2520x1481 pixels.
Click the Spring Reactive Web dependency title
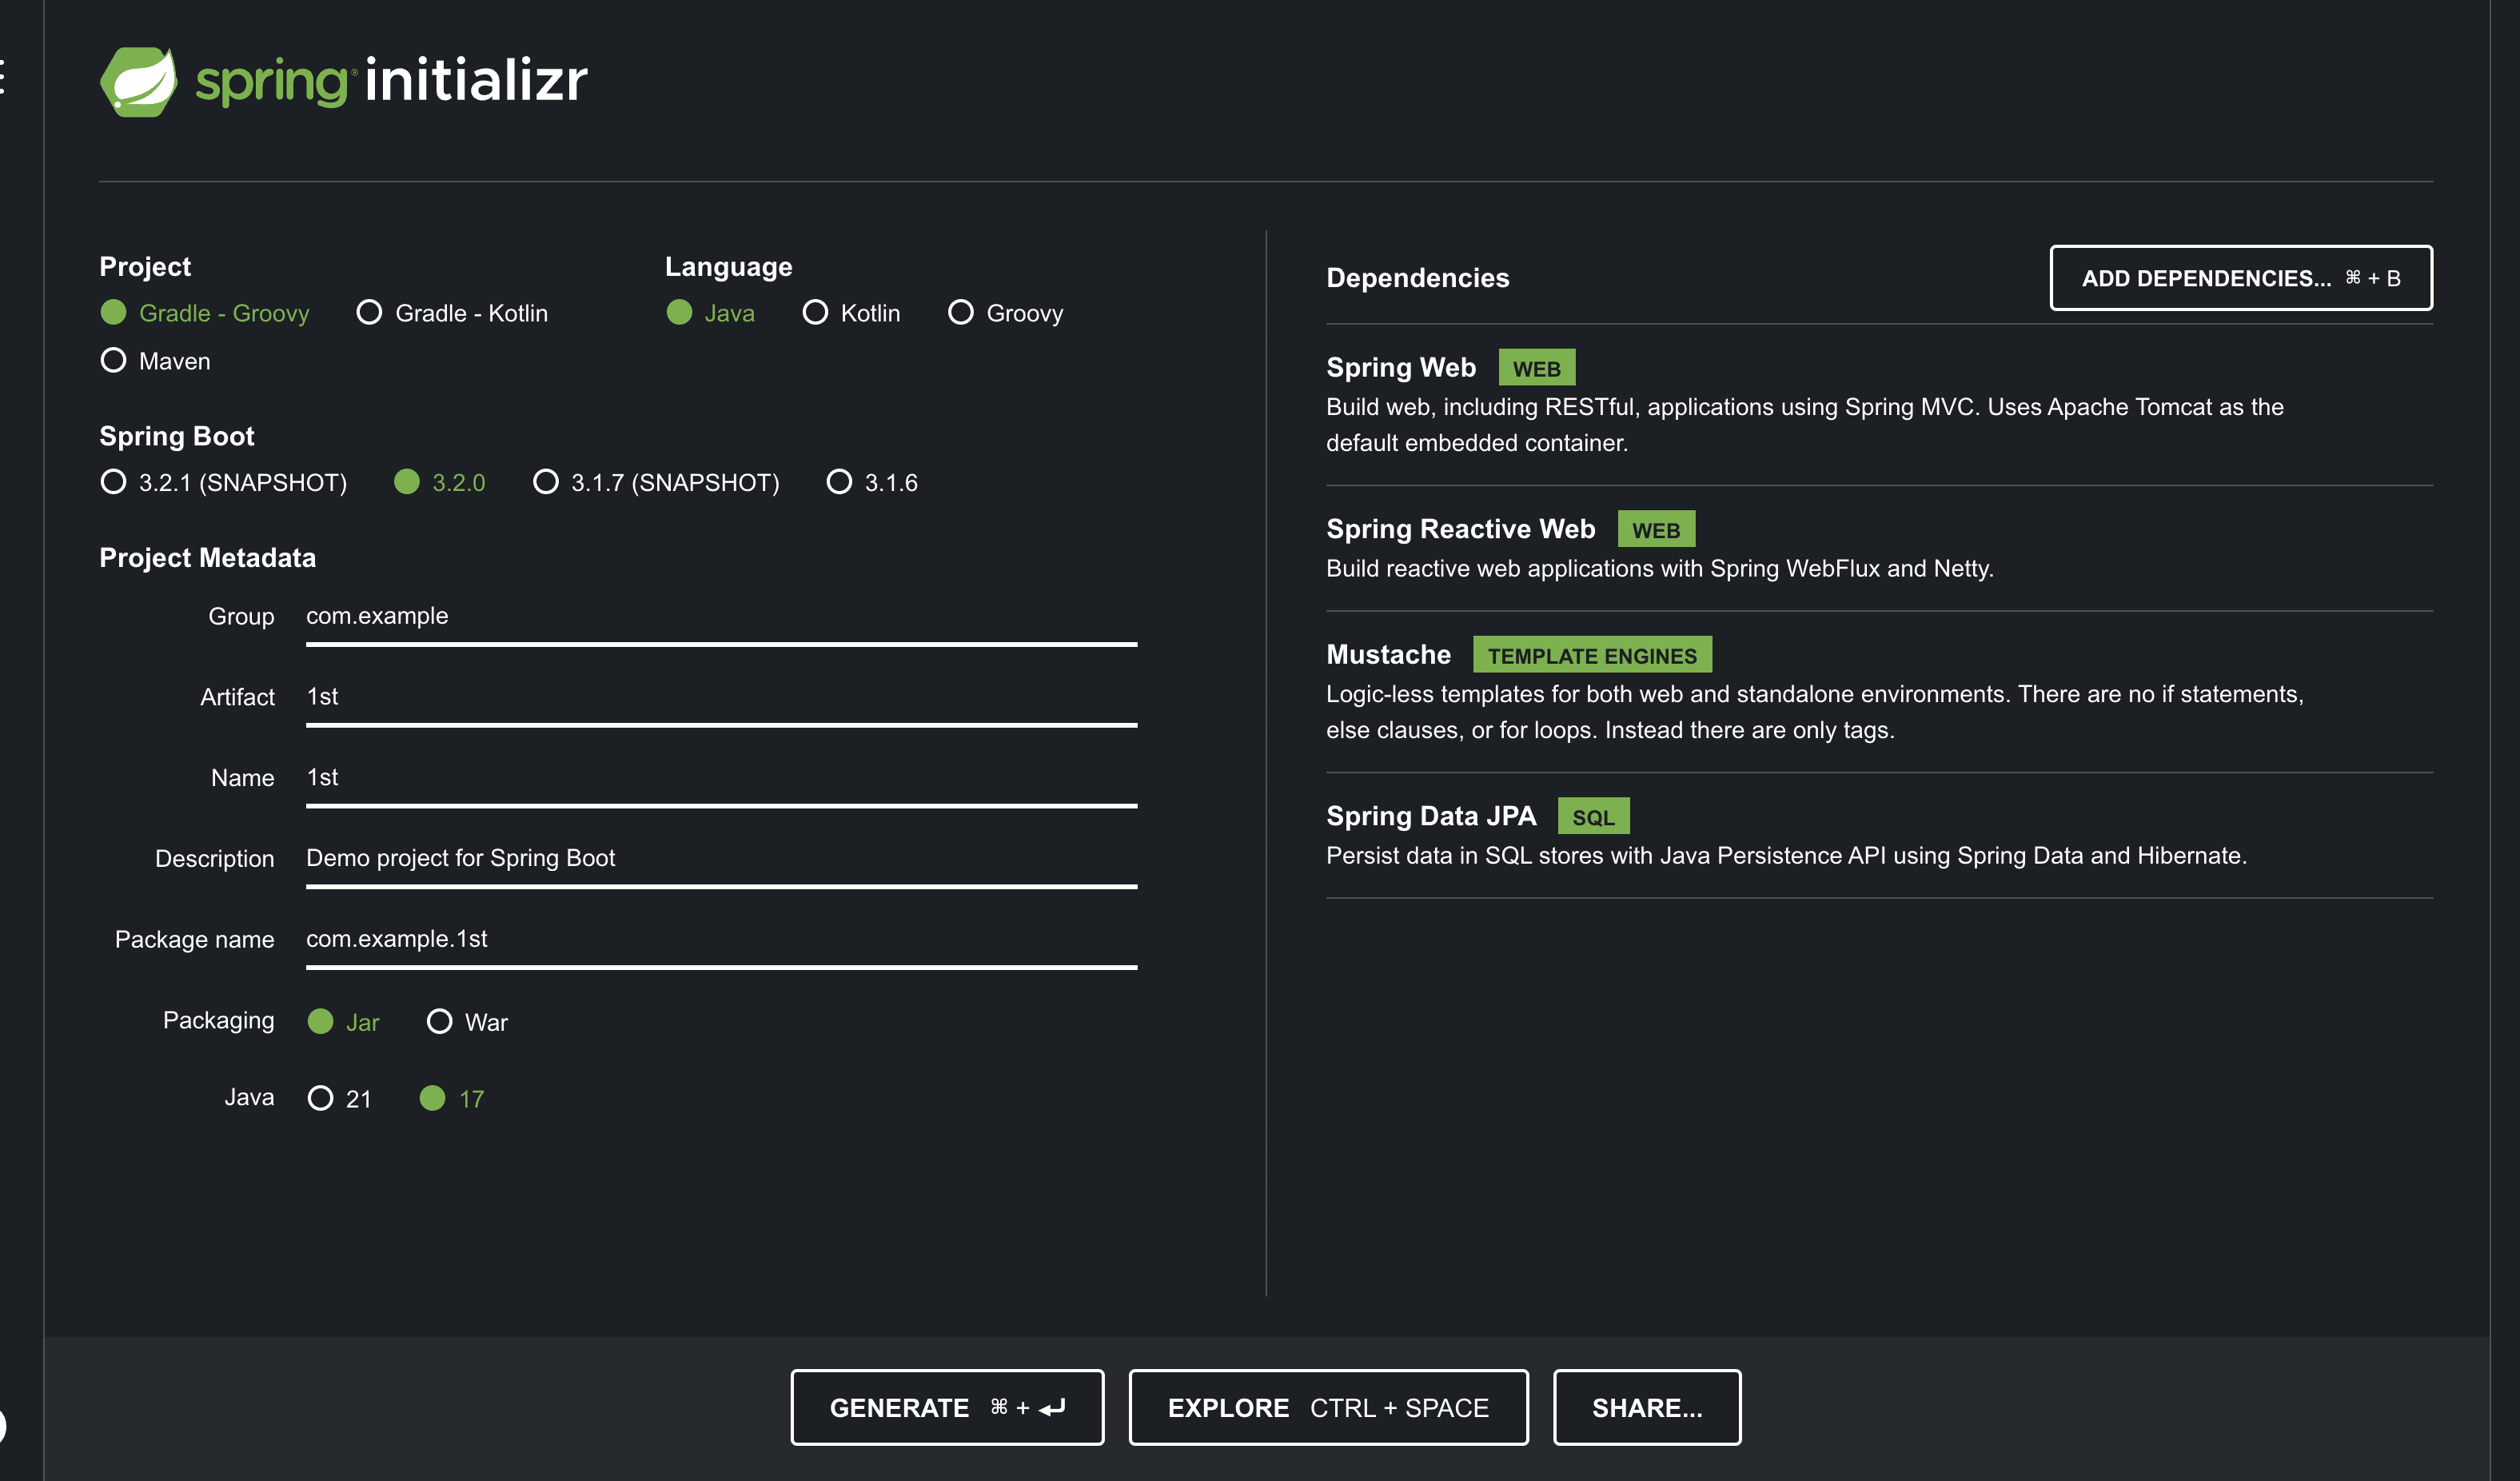[1460, 529]
